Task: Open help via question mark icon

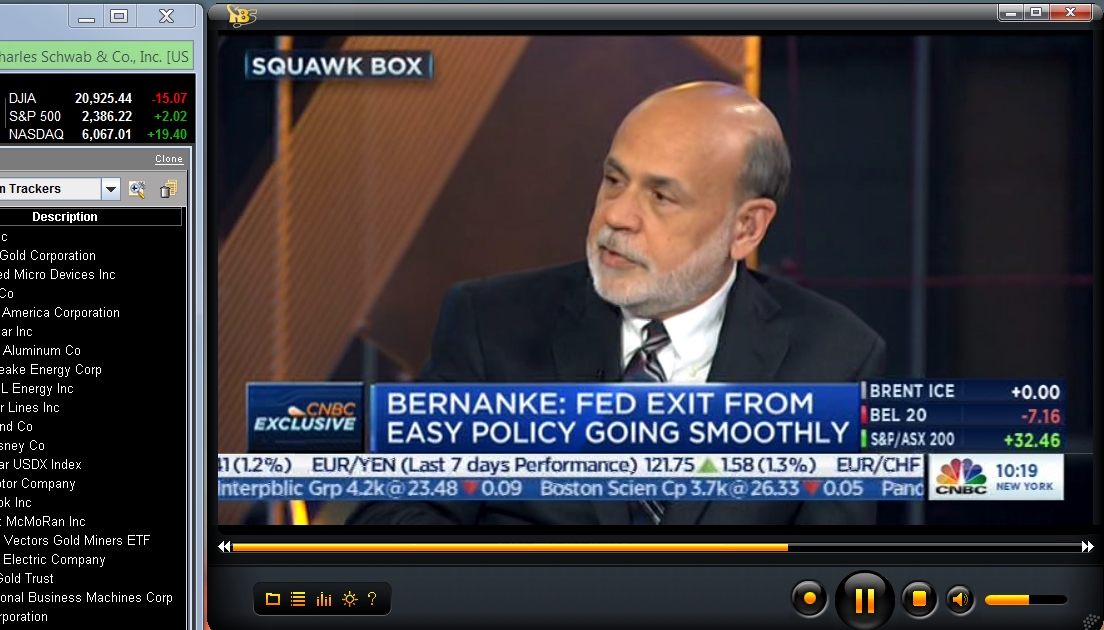Action: 372,599
